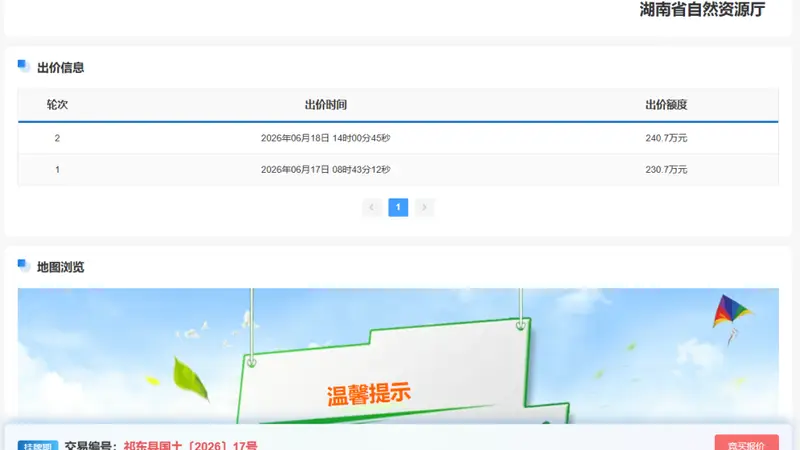Image resolution: width=800 pixels, height=450 pixels.
Task: Click the 地图浏览 section heading
Action: click(60, 267)
